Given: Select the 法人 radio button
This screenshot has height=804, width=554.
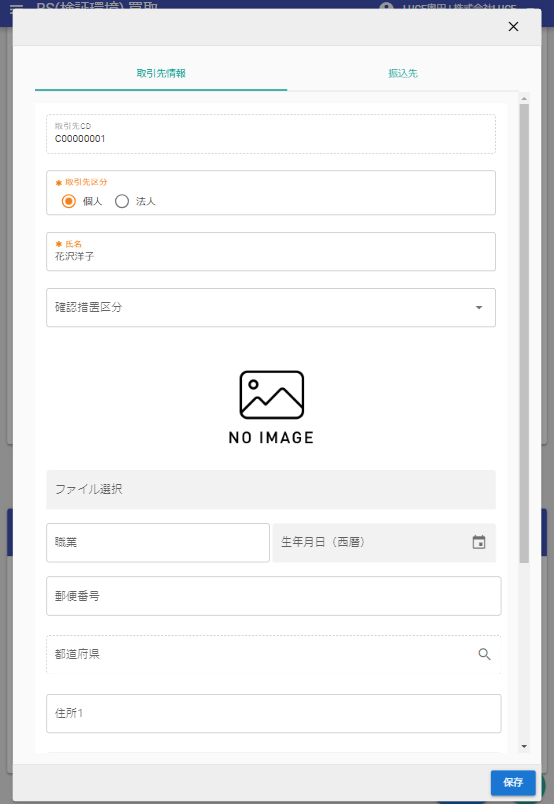Looking at the screenshot, I should (x=122, y=201).
